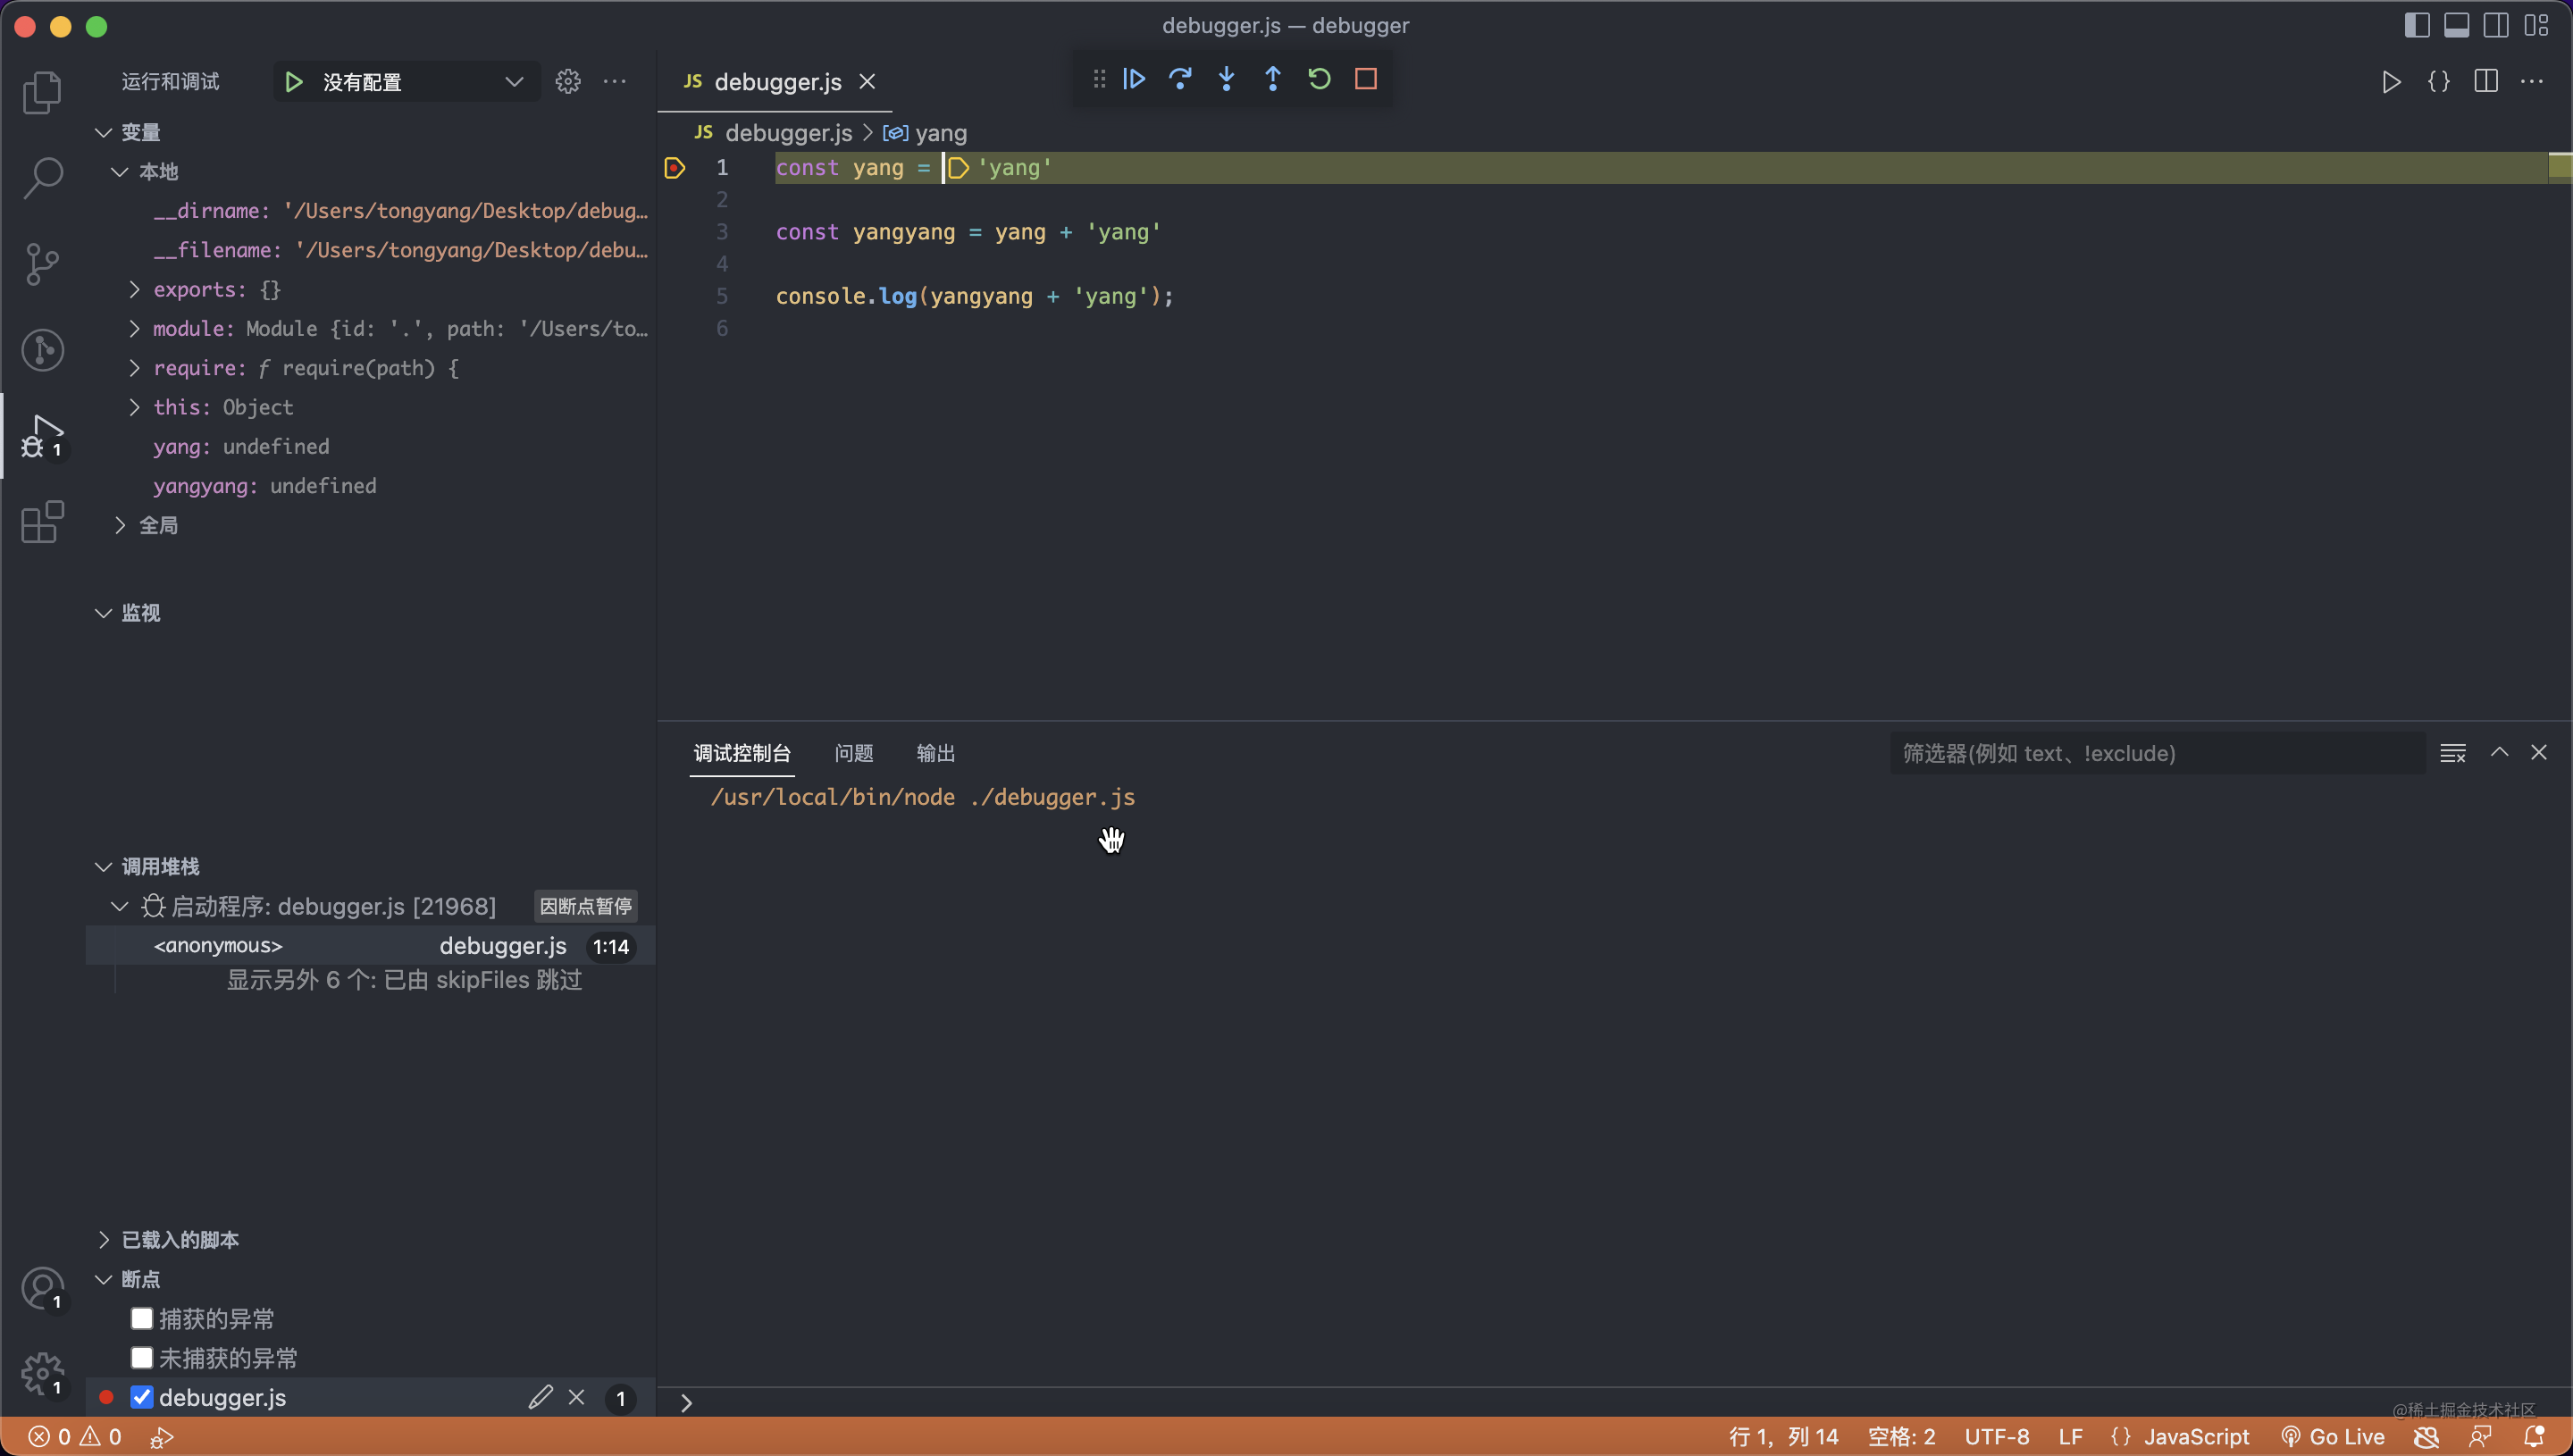This screenshot has width=2573, height=1456.
Task: Click 显示另外 6 个 skipped frames link
Action: click(404, 980)
